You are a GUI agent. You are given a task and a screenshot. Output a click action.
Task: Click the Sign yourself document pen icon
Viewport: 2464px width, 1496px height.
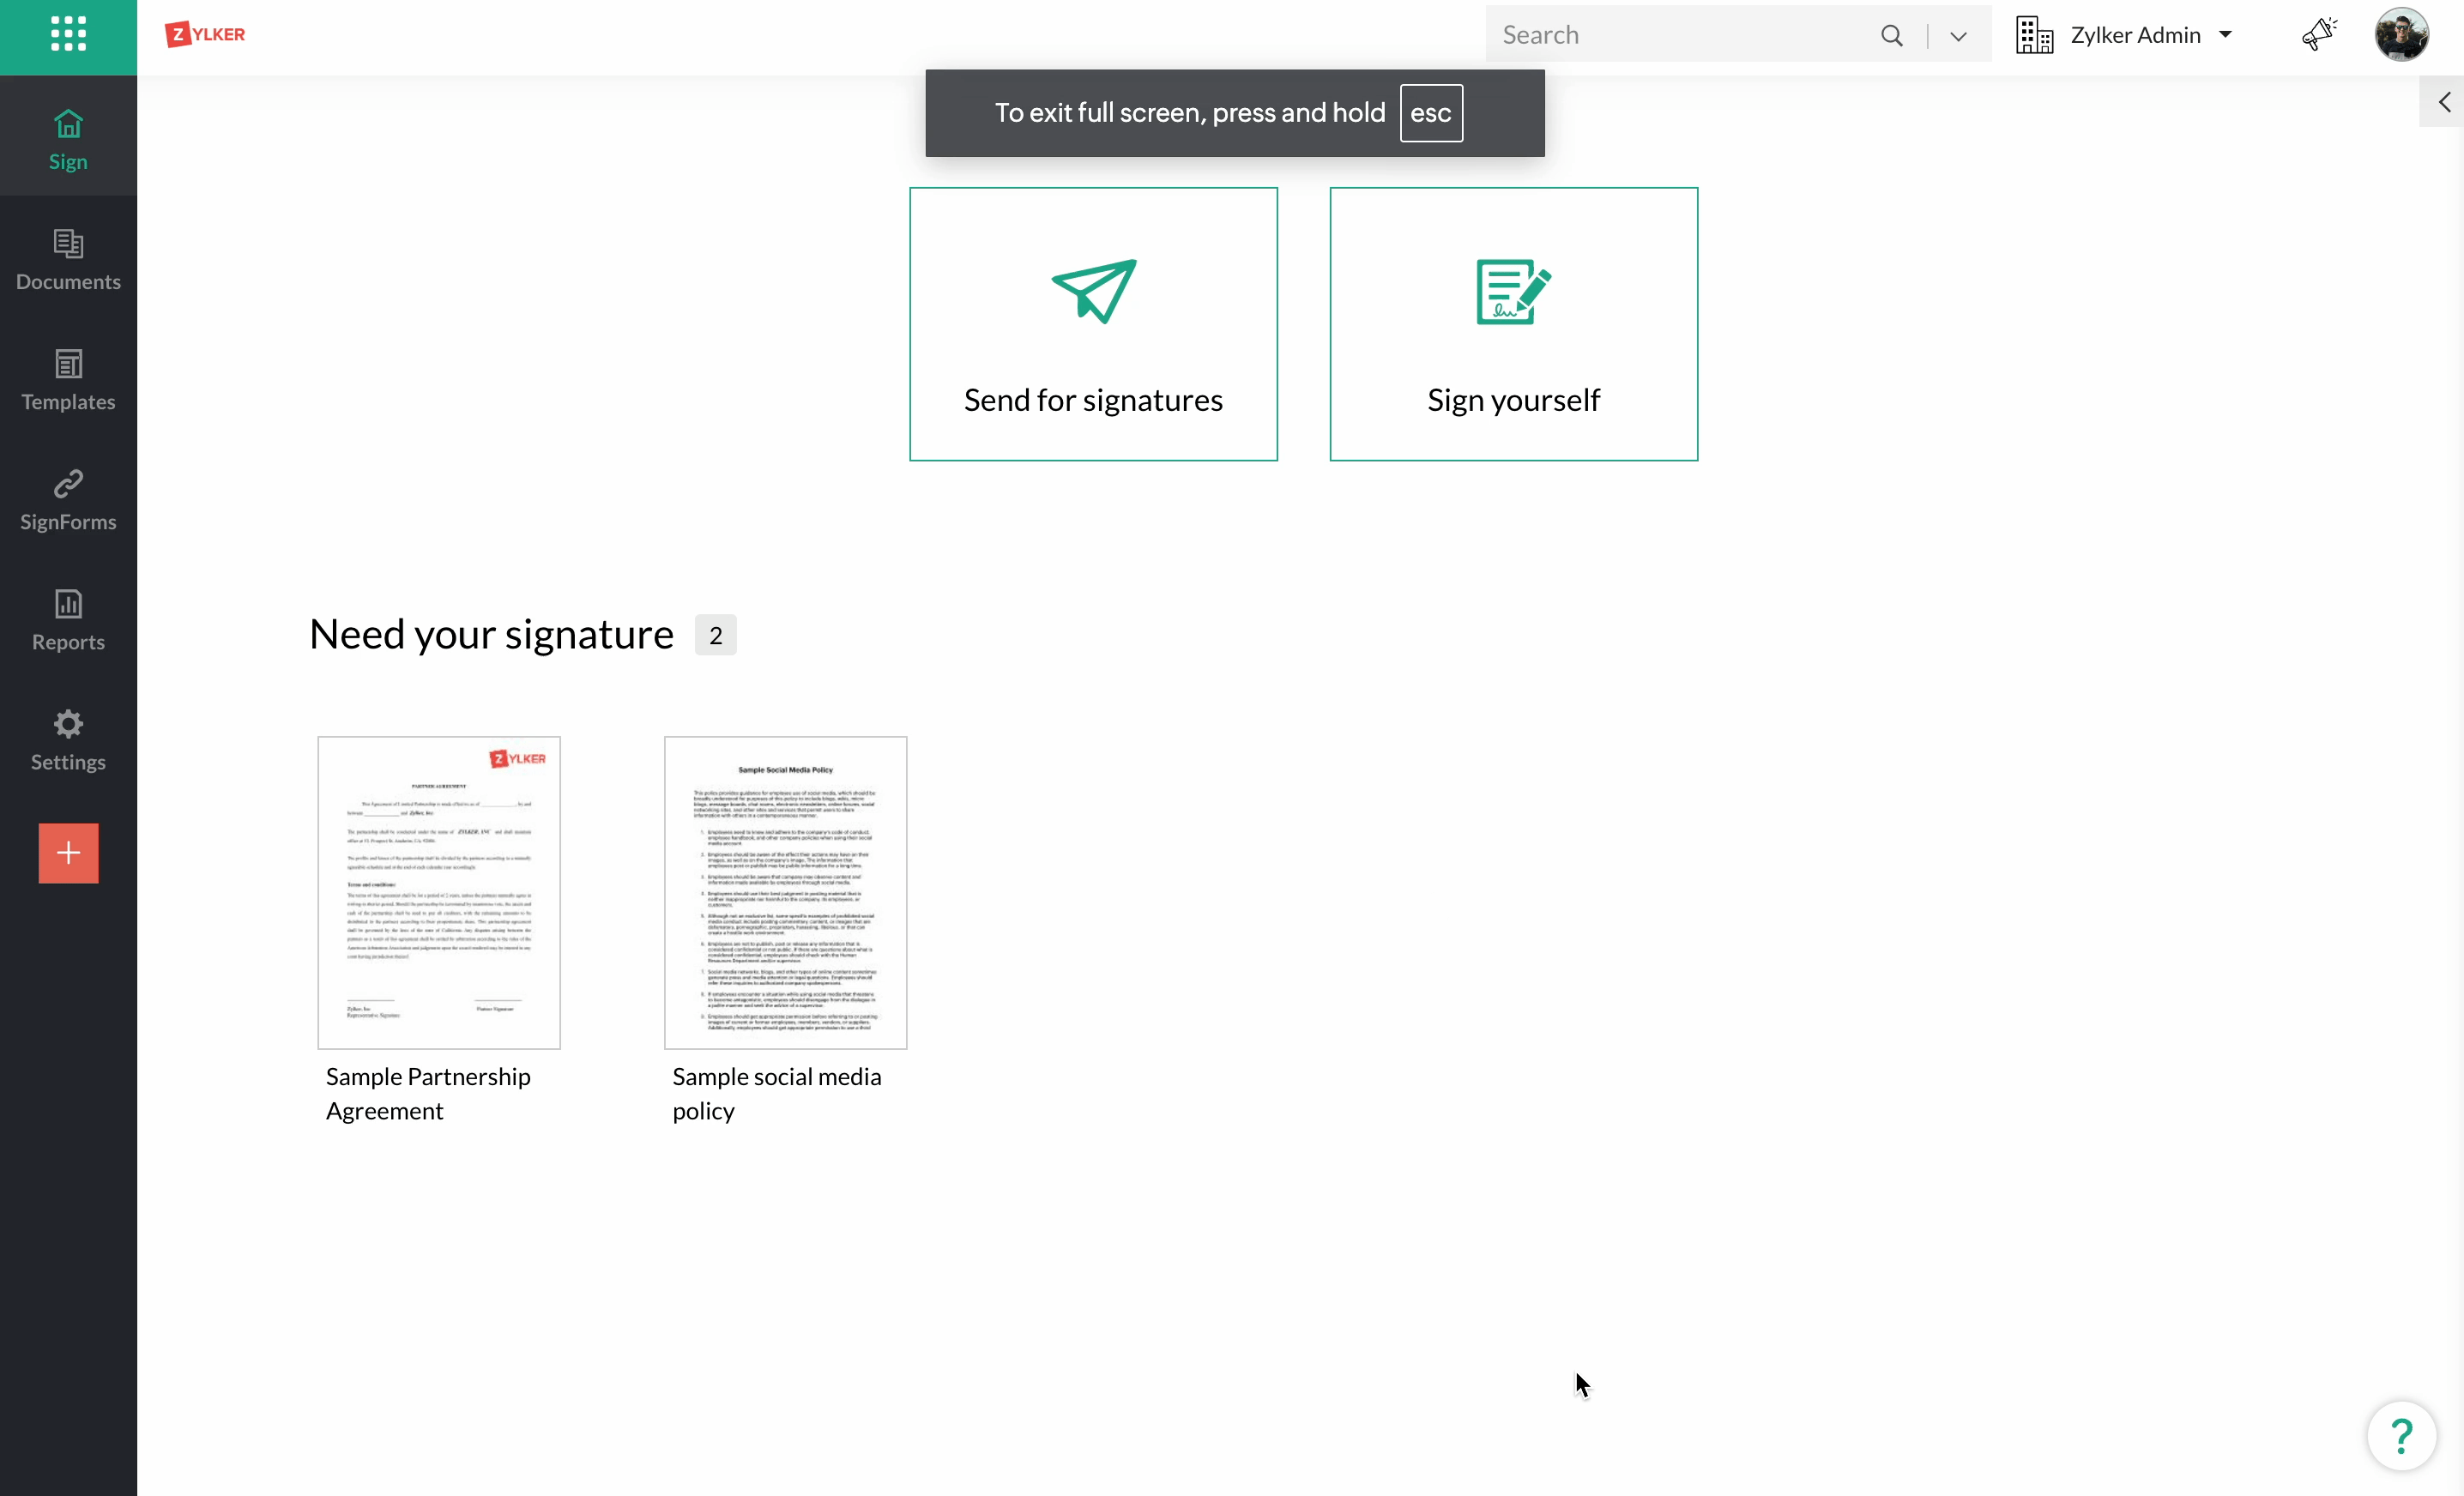pyautogui.click(x=1513, y=291)
